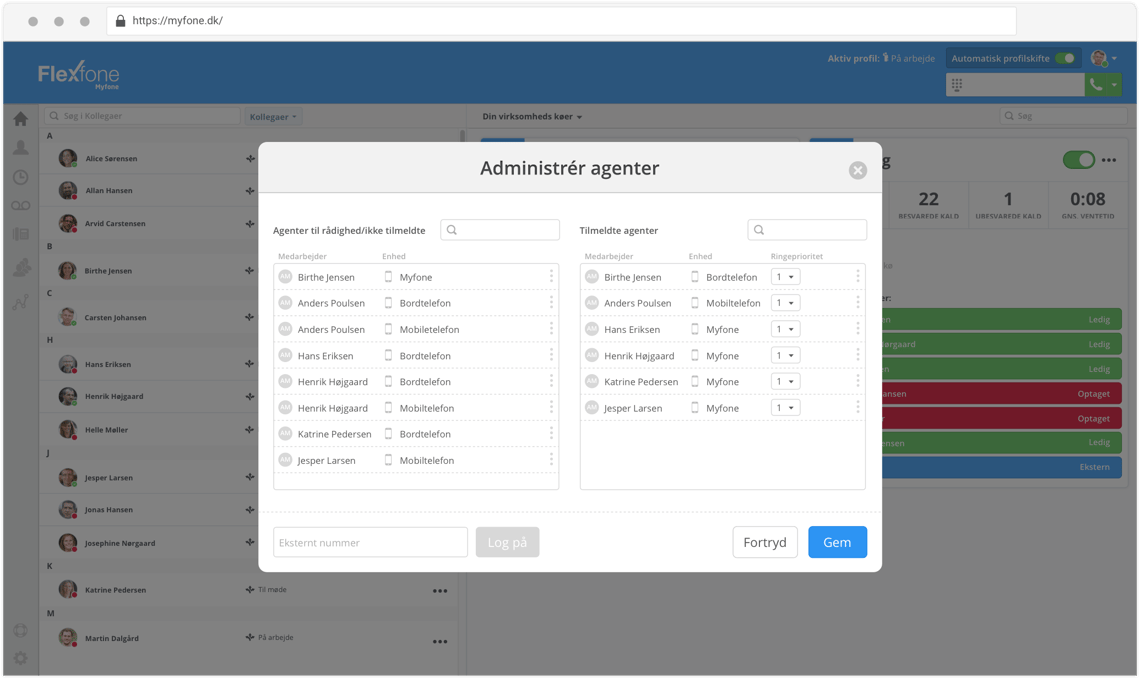Click the Fortryd cancel button
The height and width of the screenshot is (679, 1140).
click(765, 542)
